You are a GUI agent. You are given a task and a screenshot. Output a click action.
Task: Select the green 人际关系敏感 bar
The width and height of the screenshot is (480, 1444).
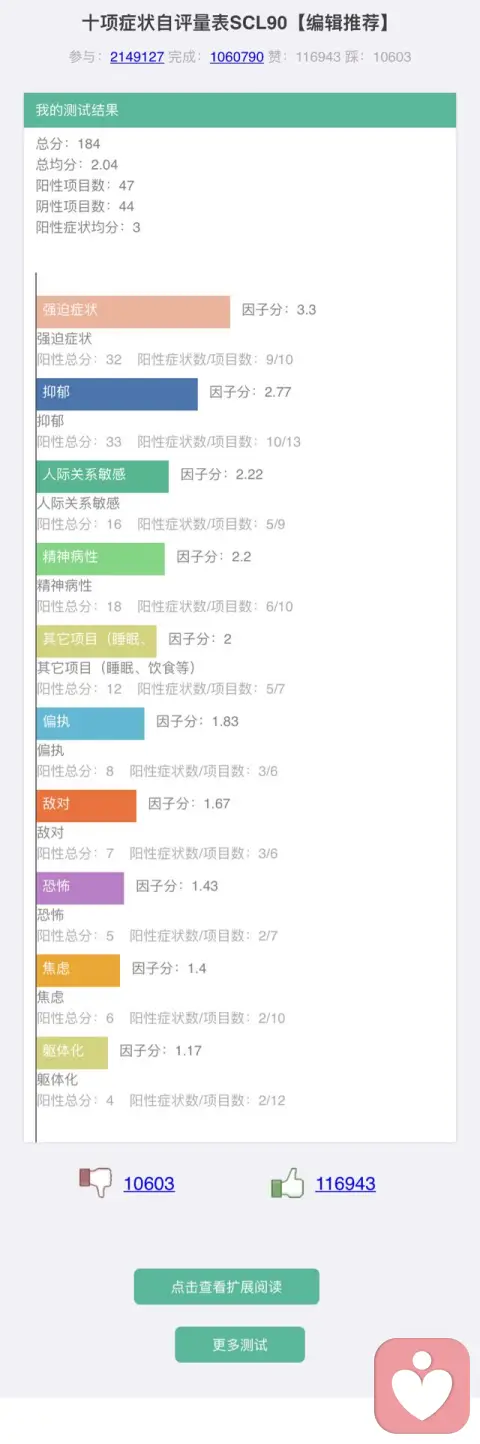[102, 476]
